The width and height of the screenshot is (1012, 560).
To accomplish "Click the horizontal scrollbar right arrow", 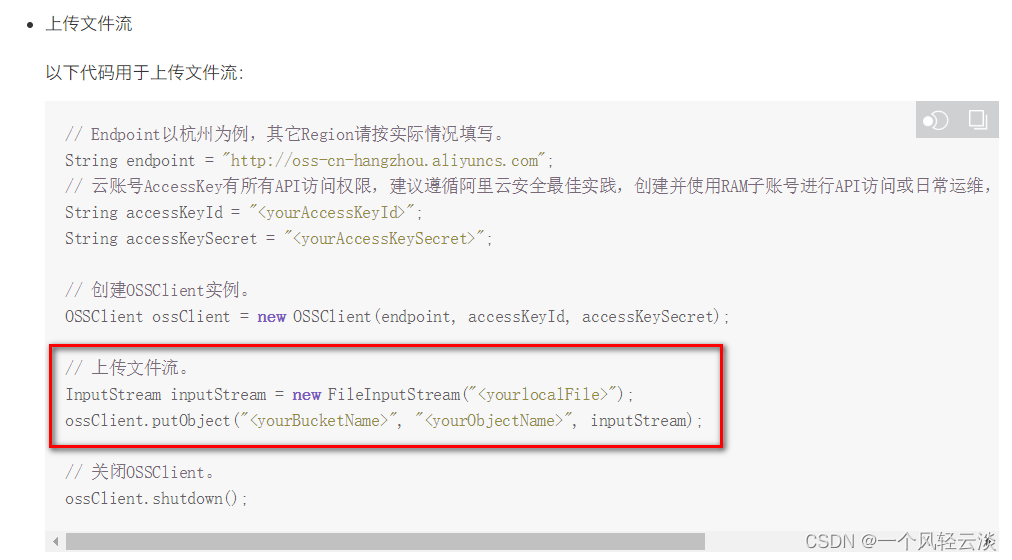I will coord(990,541).
